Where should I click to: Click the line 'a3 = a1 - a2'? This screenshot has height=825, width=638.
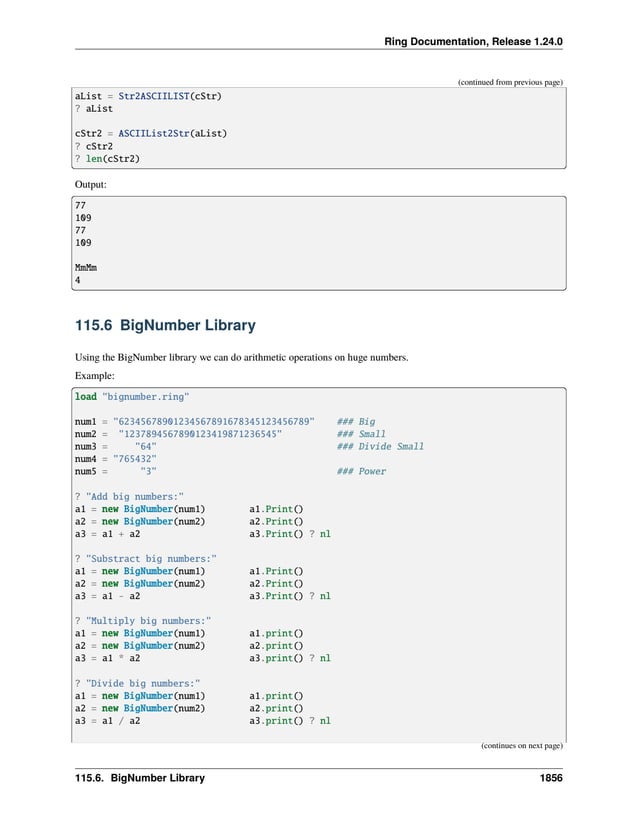click(x=107, y=596)
